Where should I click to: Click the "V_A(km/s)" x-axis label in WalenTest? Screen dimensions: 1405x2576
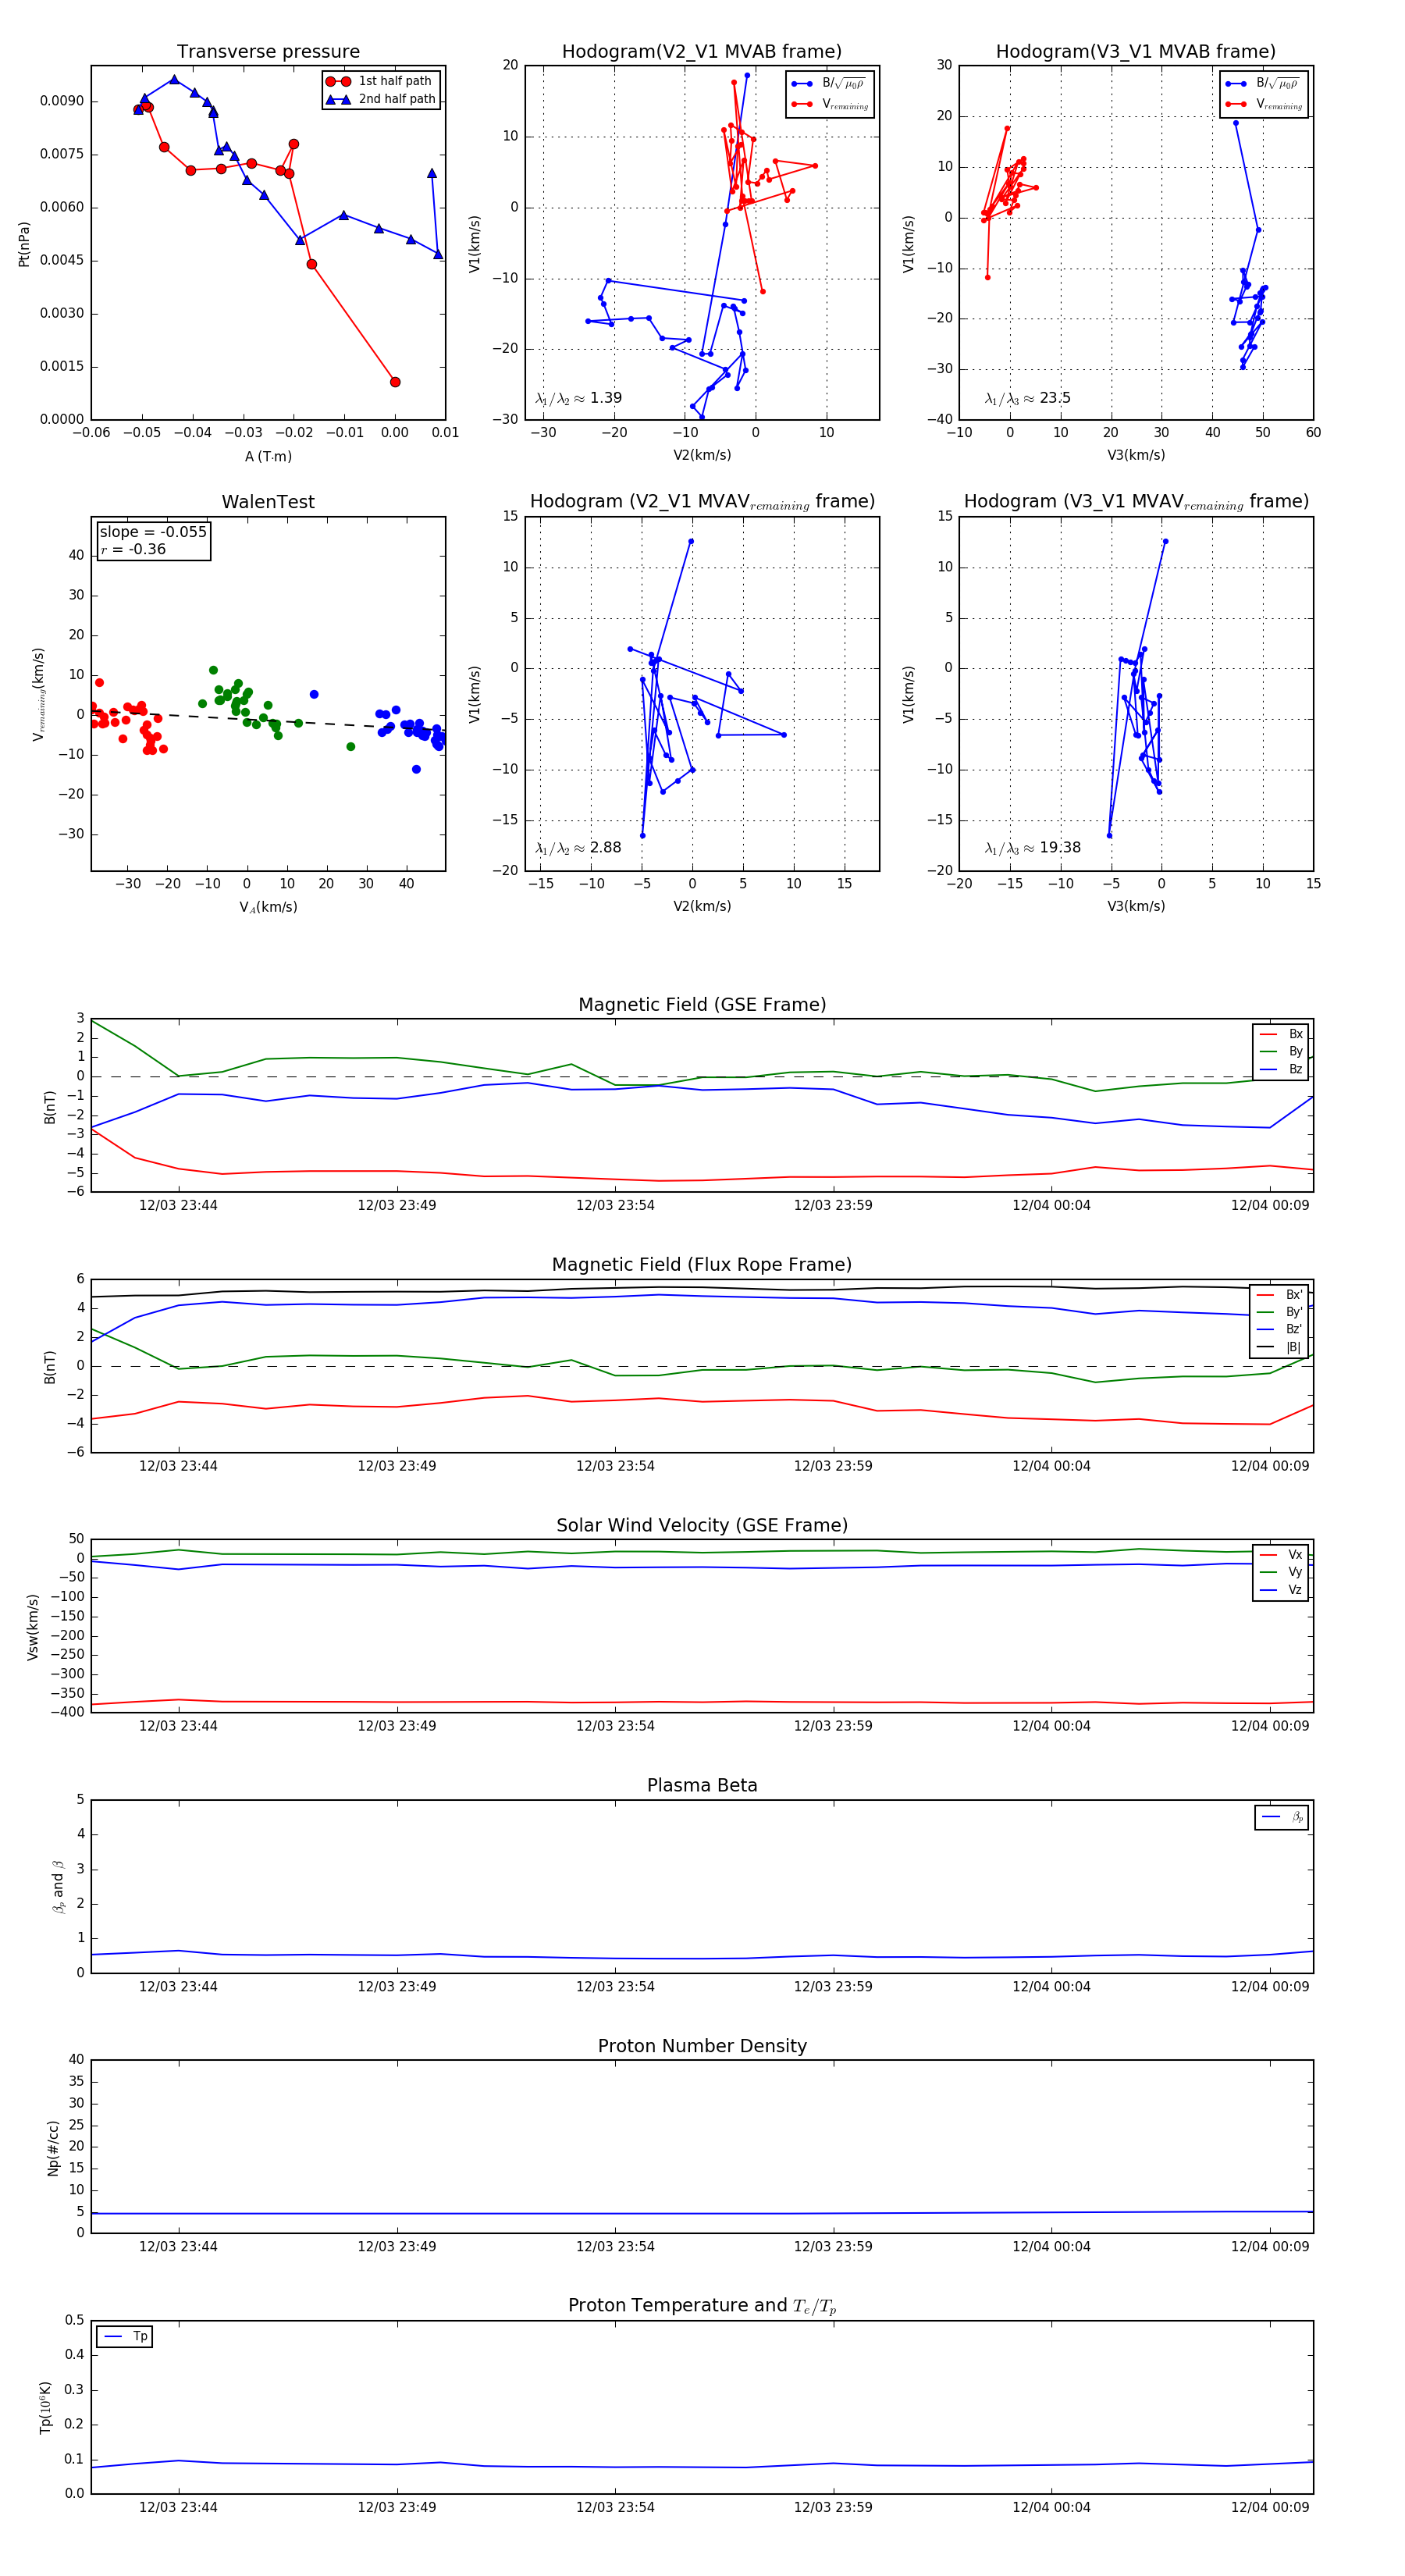click(x=268, y=907)
